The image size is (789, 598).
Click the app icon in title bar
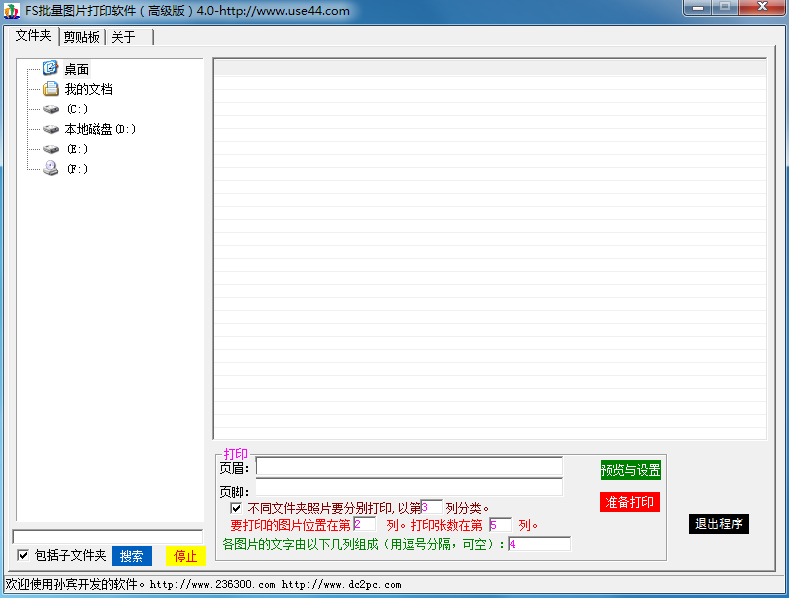[x=12, y=11]
